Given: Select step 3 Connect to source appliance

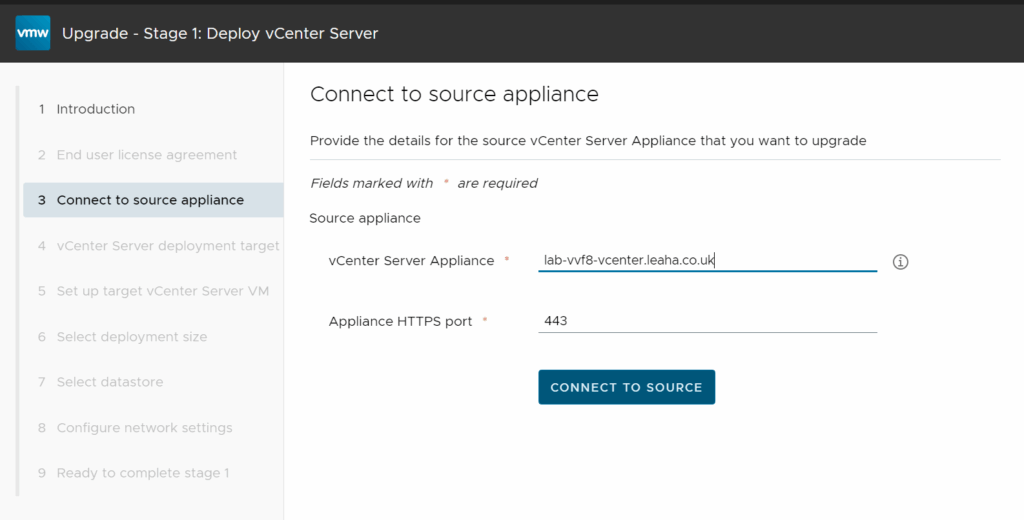Looking at the screenshot, I should (x=153, y=200).
